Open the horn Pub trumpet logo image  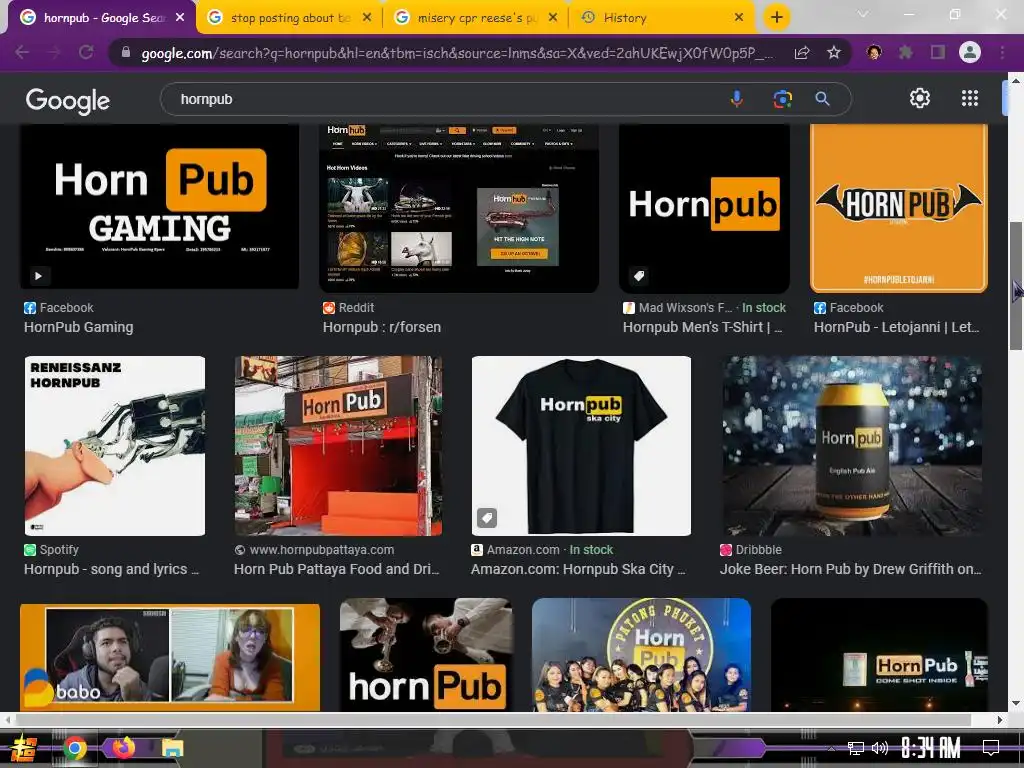(426, 654)
